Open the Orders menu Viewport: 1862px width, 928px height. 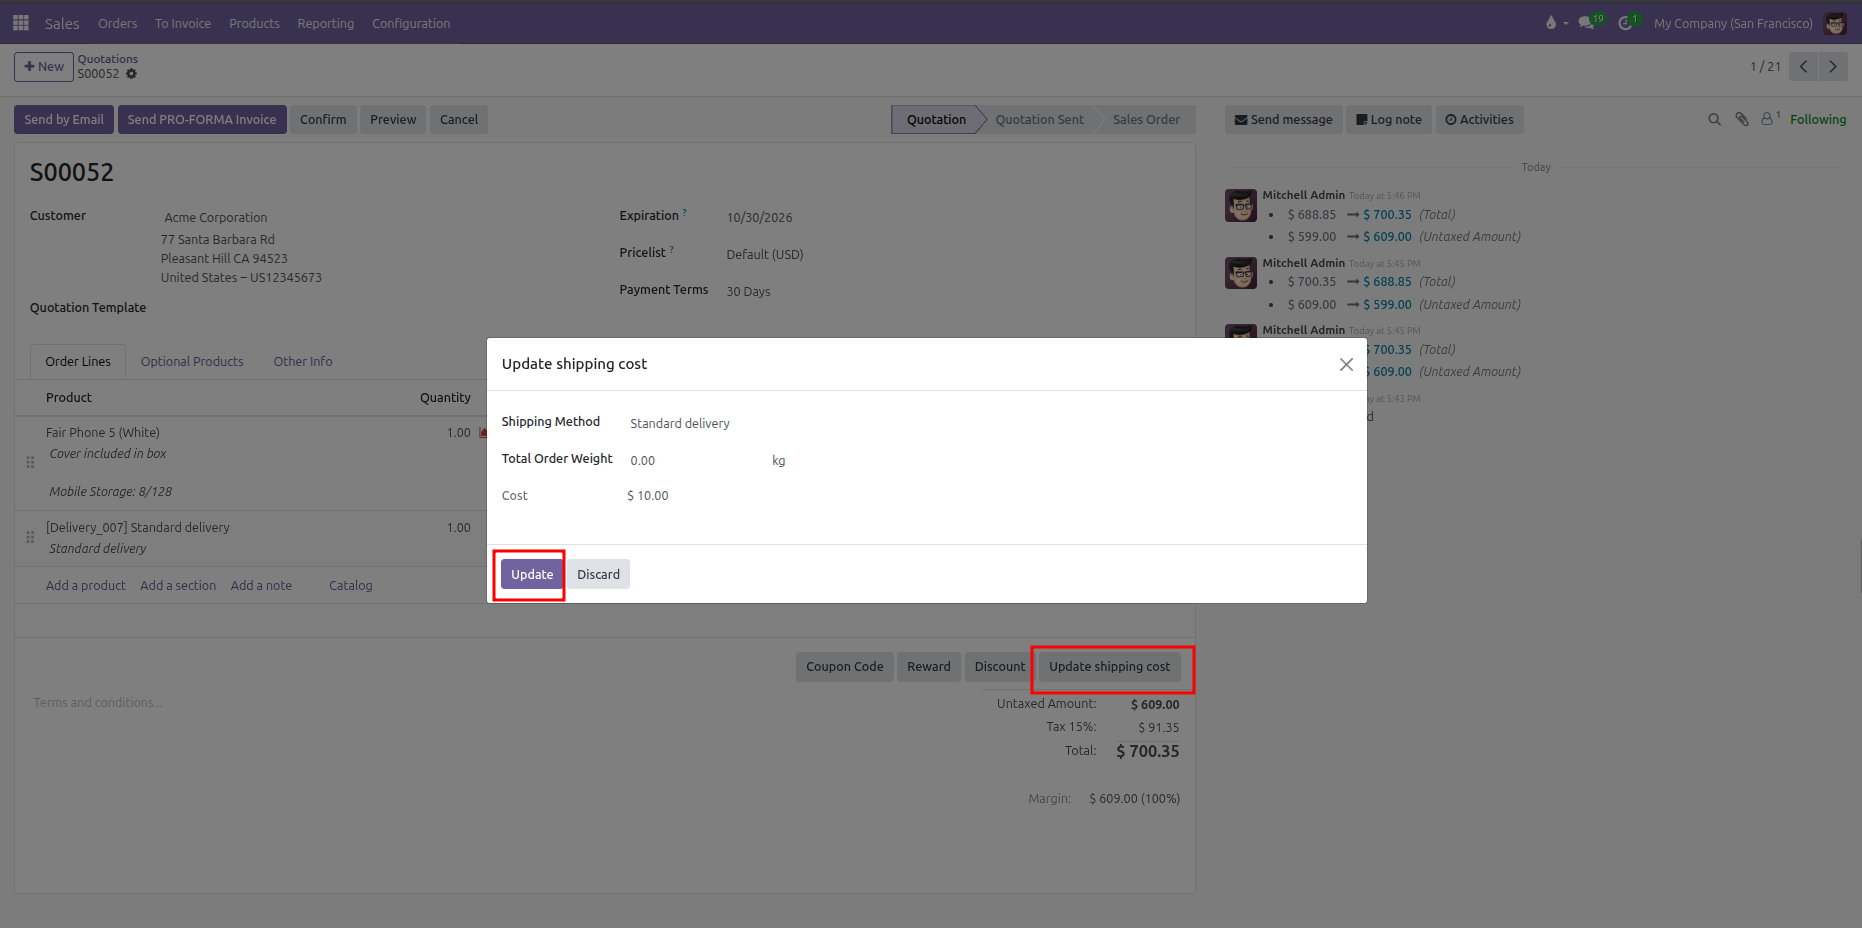[x=117, y=23]
